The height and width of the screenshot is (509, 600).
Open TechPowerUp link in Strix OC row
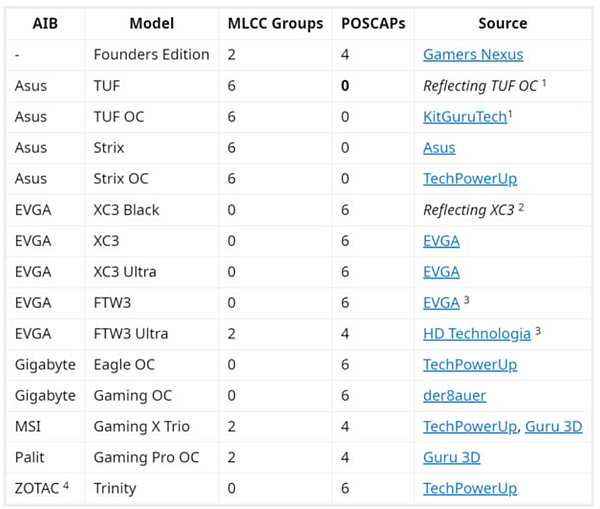(469, 179)
